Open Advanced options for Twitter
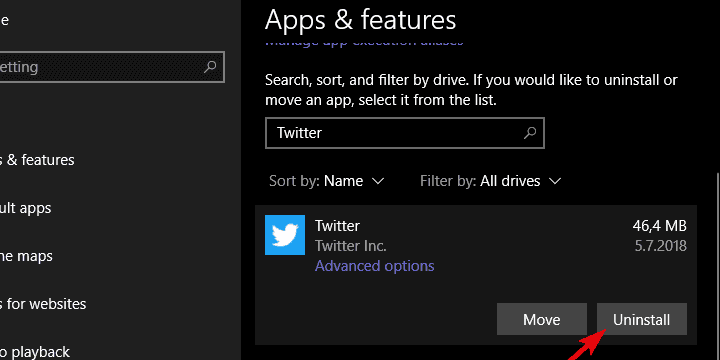The width and height of the screenshot is (720, 360). pyautogui.click(x=375, y=266)
